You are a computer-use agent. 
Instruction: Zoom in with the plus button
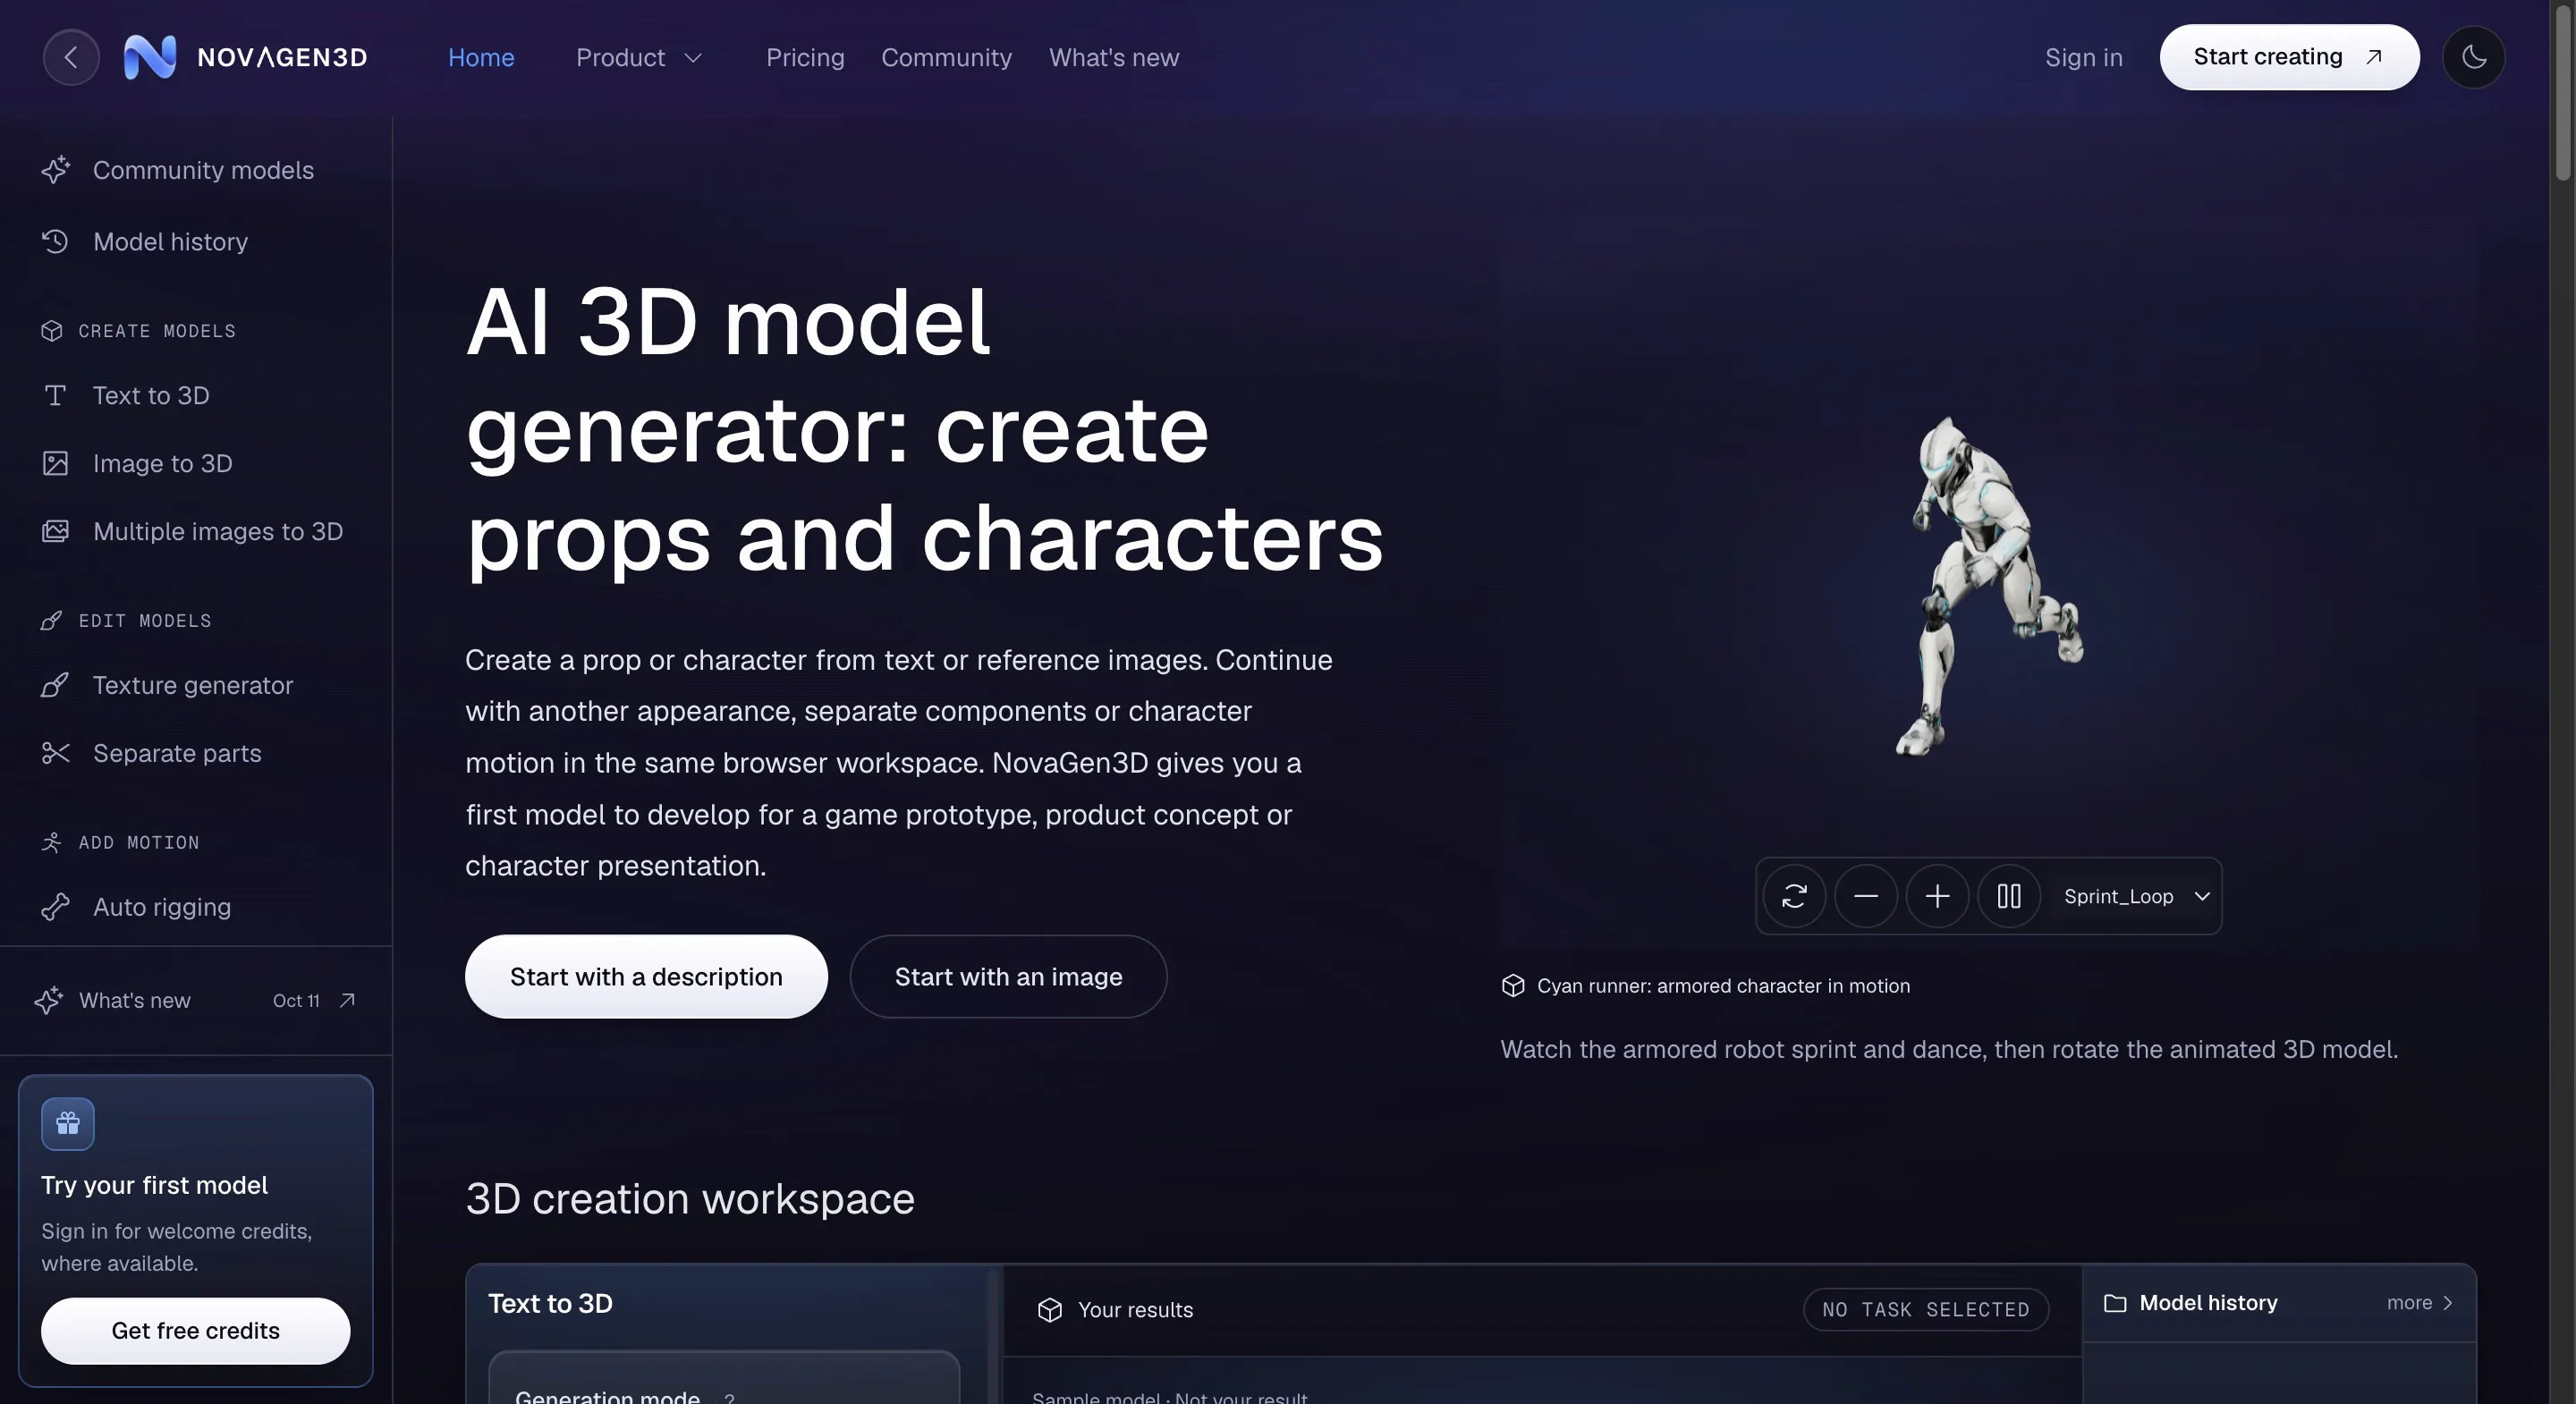1937,895
